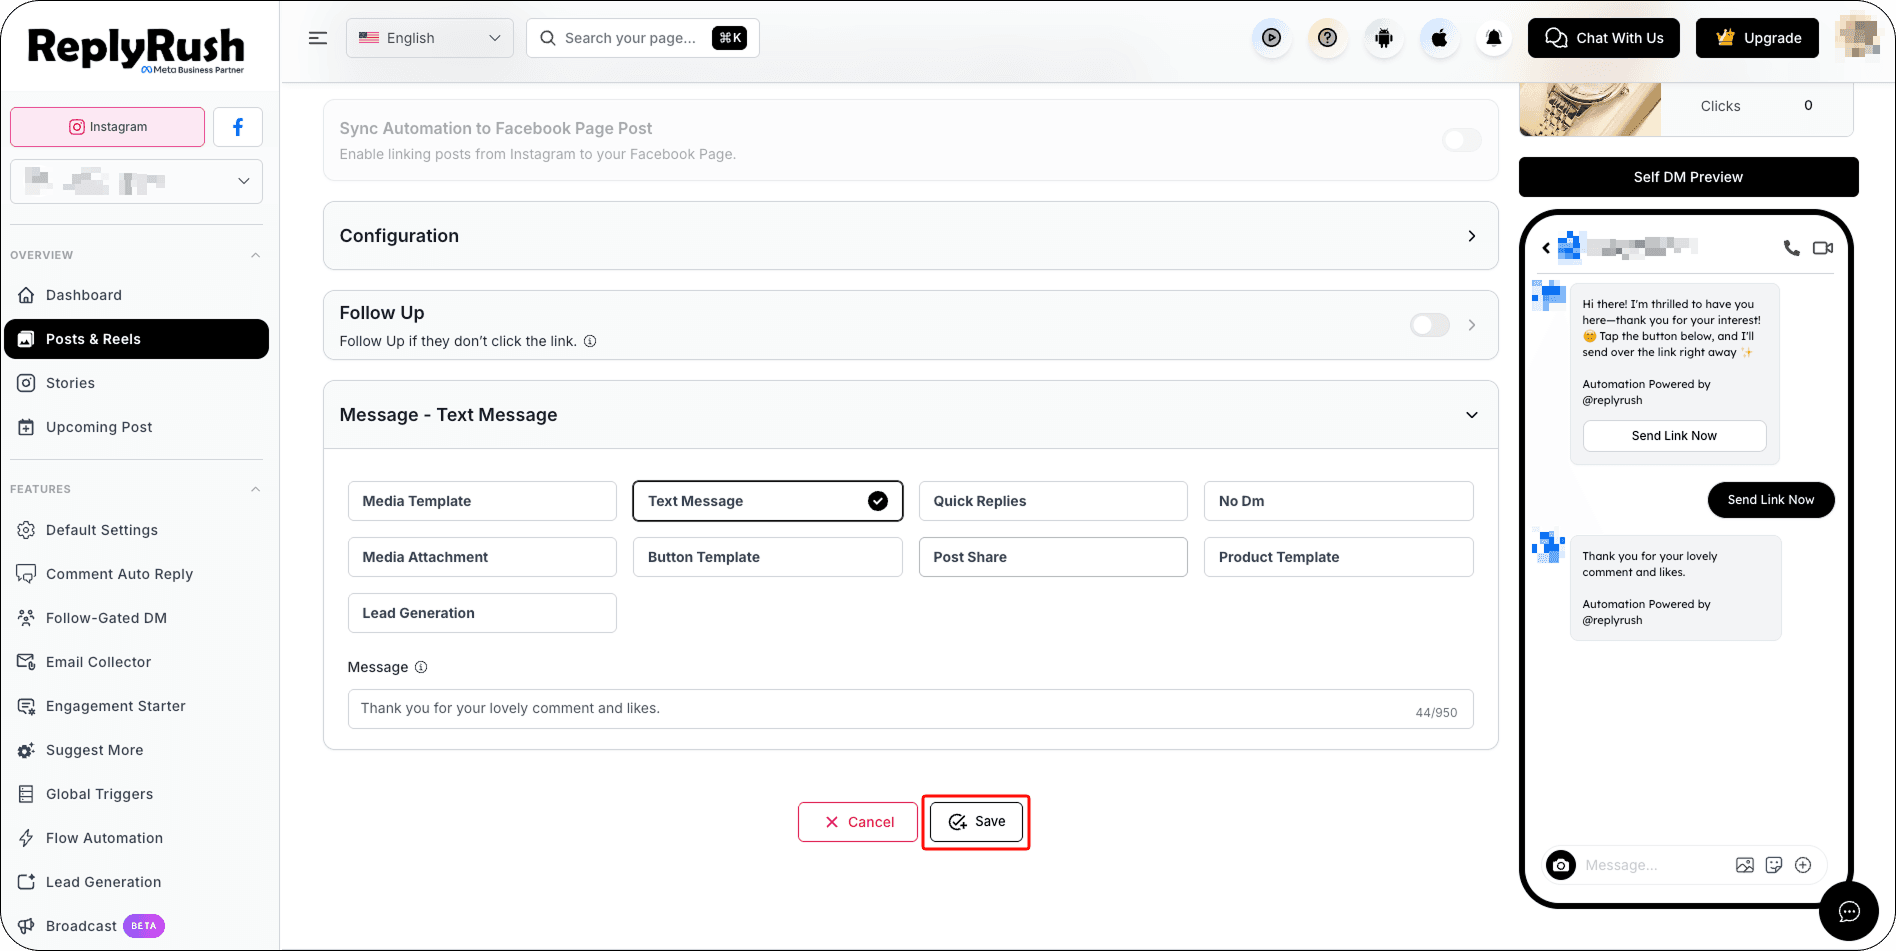Screen dimensions: 1896x951
Task: Open the help question mark icon
Action: point(1327,38)
